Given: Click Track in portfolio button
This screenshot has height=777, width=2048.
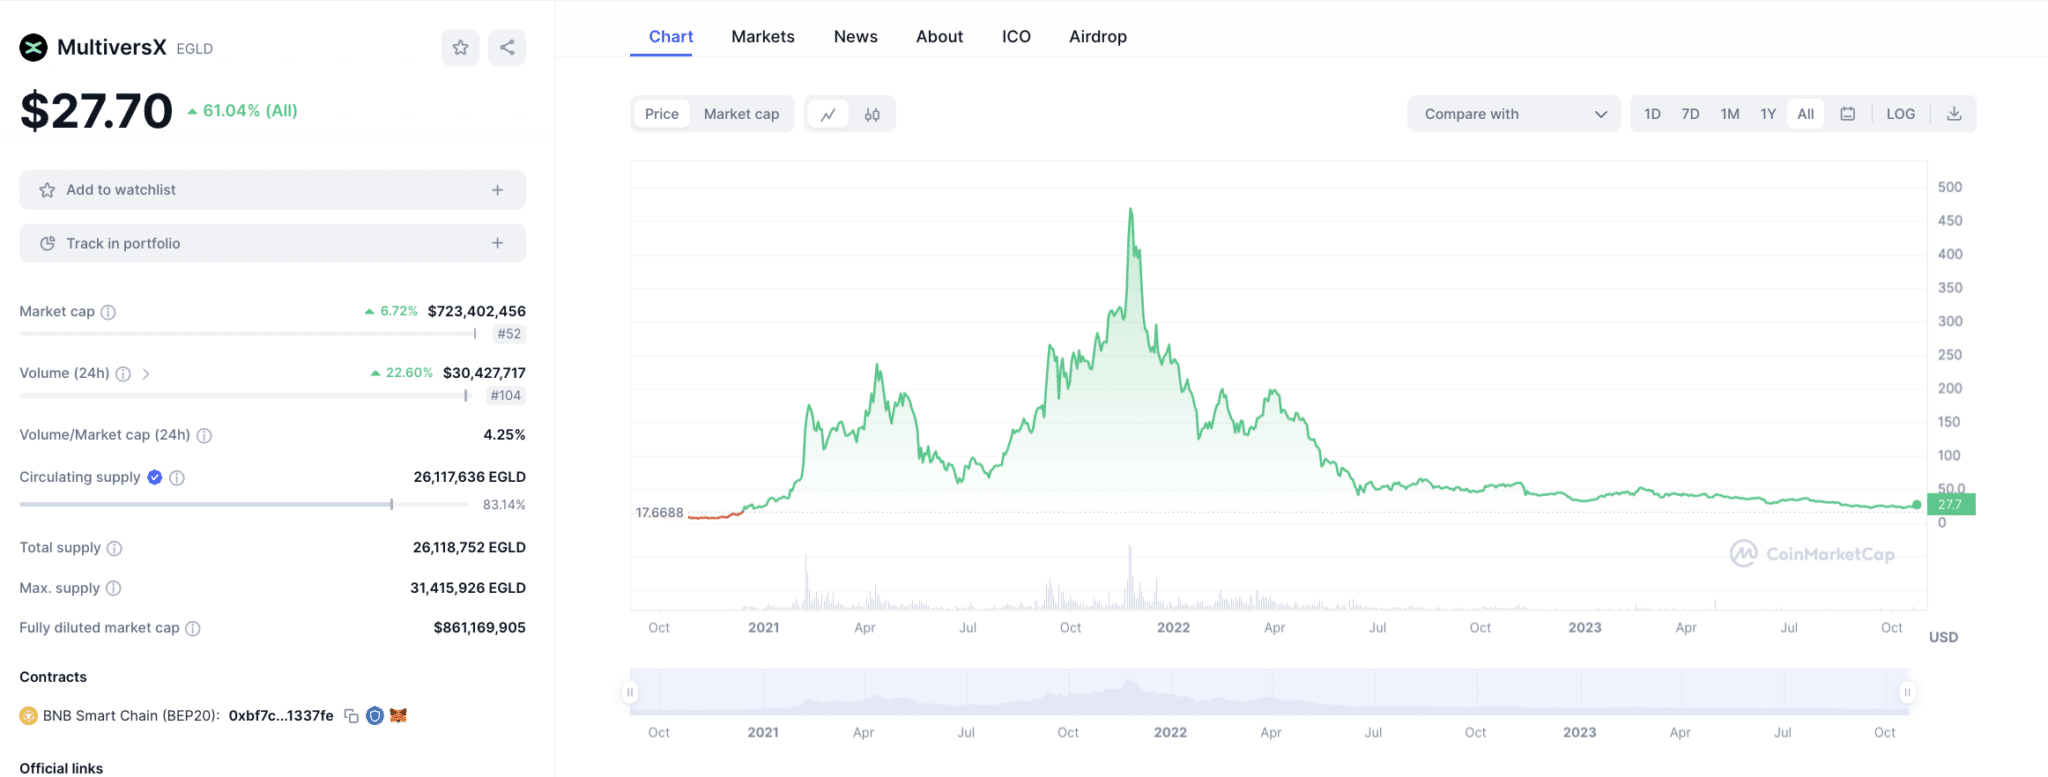Looking at the screenshot, I should point(273,243).
